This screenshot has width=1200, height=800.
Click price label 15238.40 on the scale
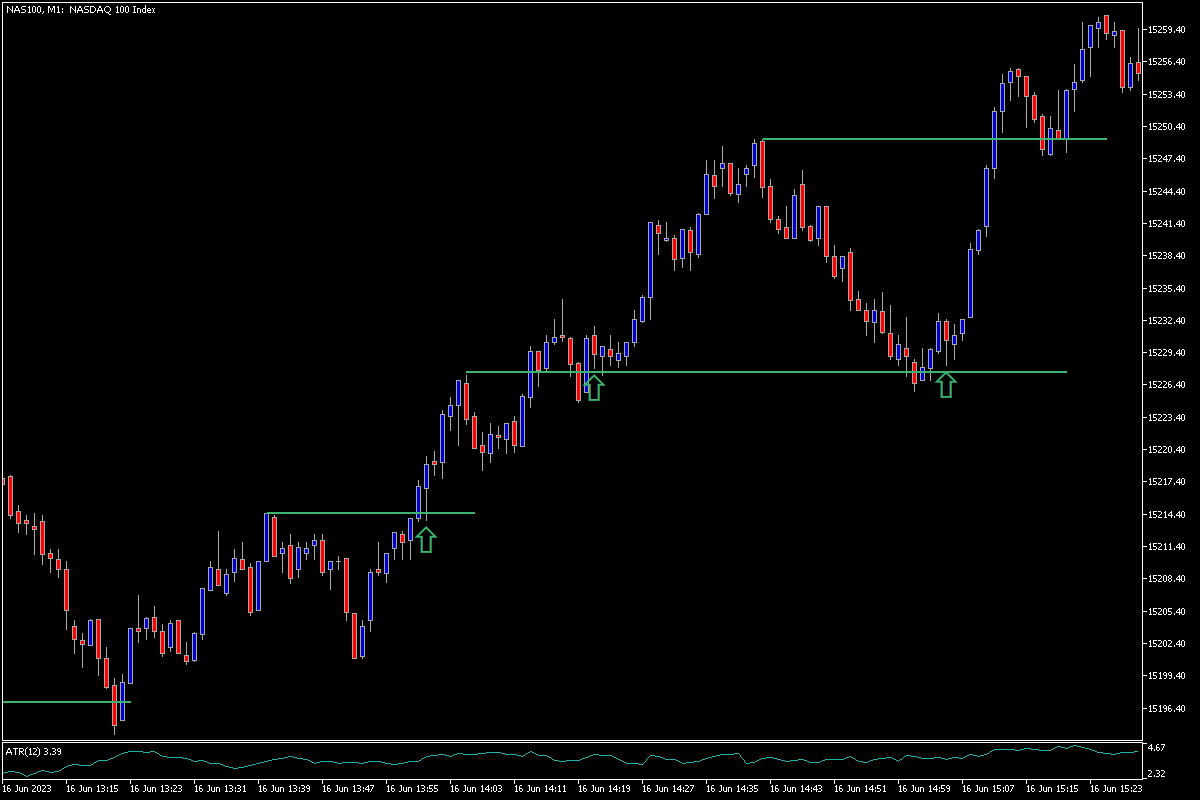[x=1167, y=256]
